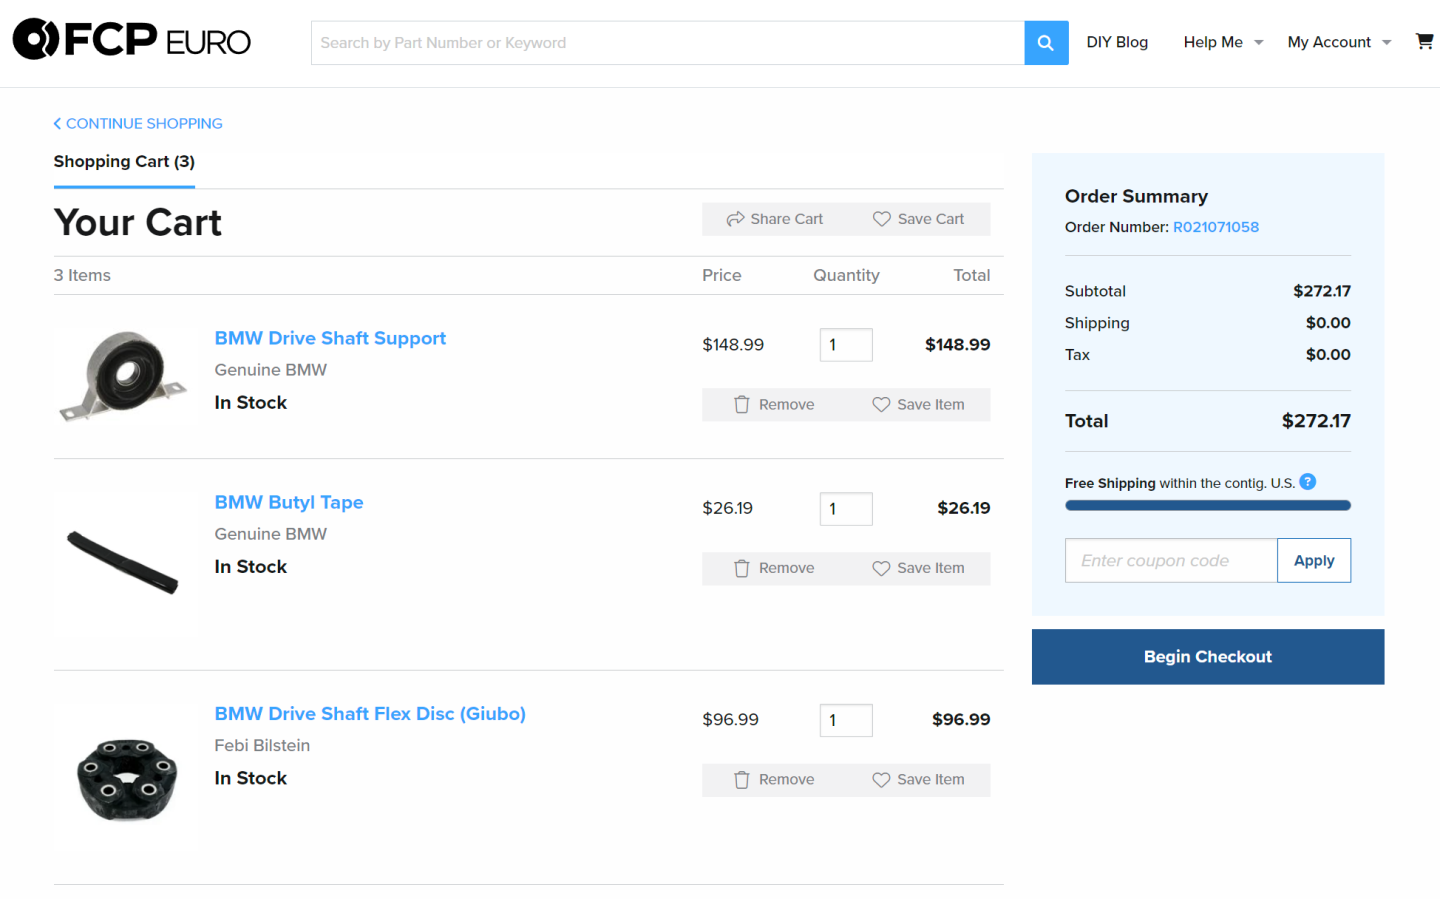The image size is (1440, 899).
Task: Go back via Continue Shopping link
Action: pos(138,123)
